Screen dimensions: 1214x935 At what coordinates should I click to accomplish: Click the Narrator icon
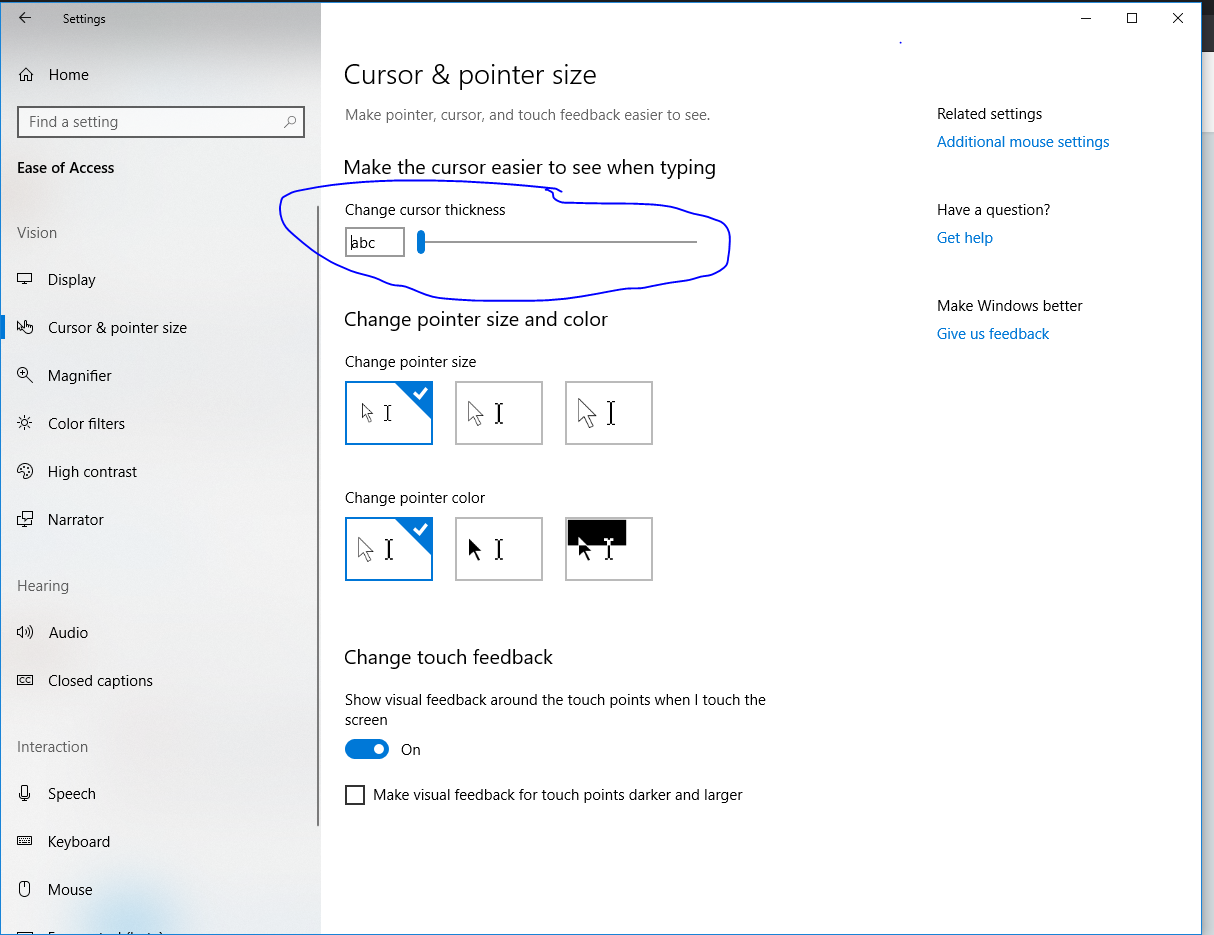pos(26,520)
